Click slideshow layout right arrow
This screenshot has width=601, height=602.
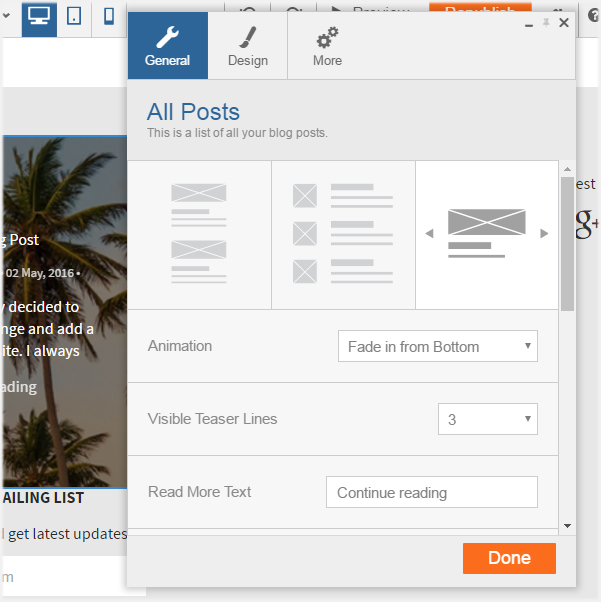pos(544,233)
